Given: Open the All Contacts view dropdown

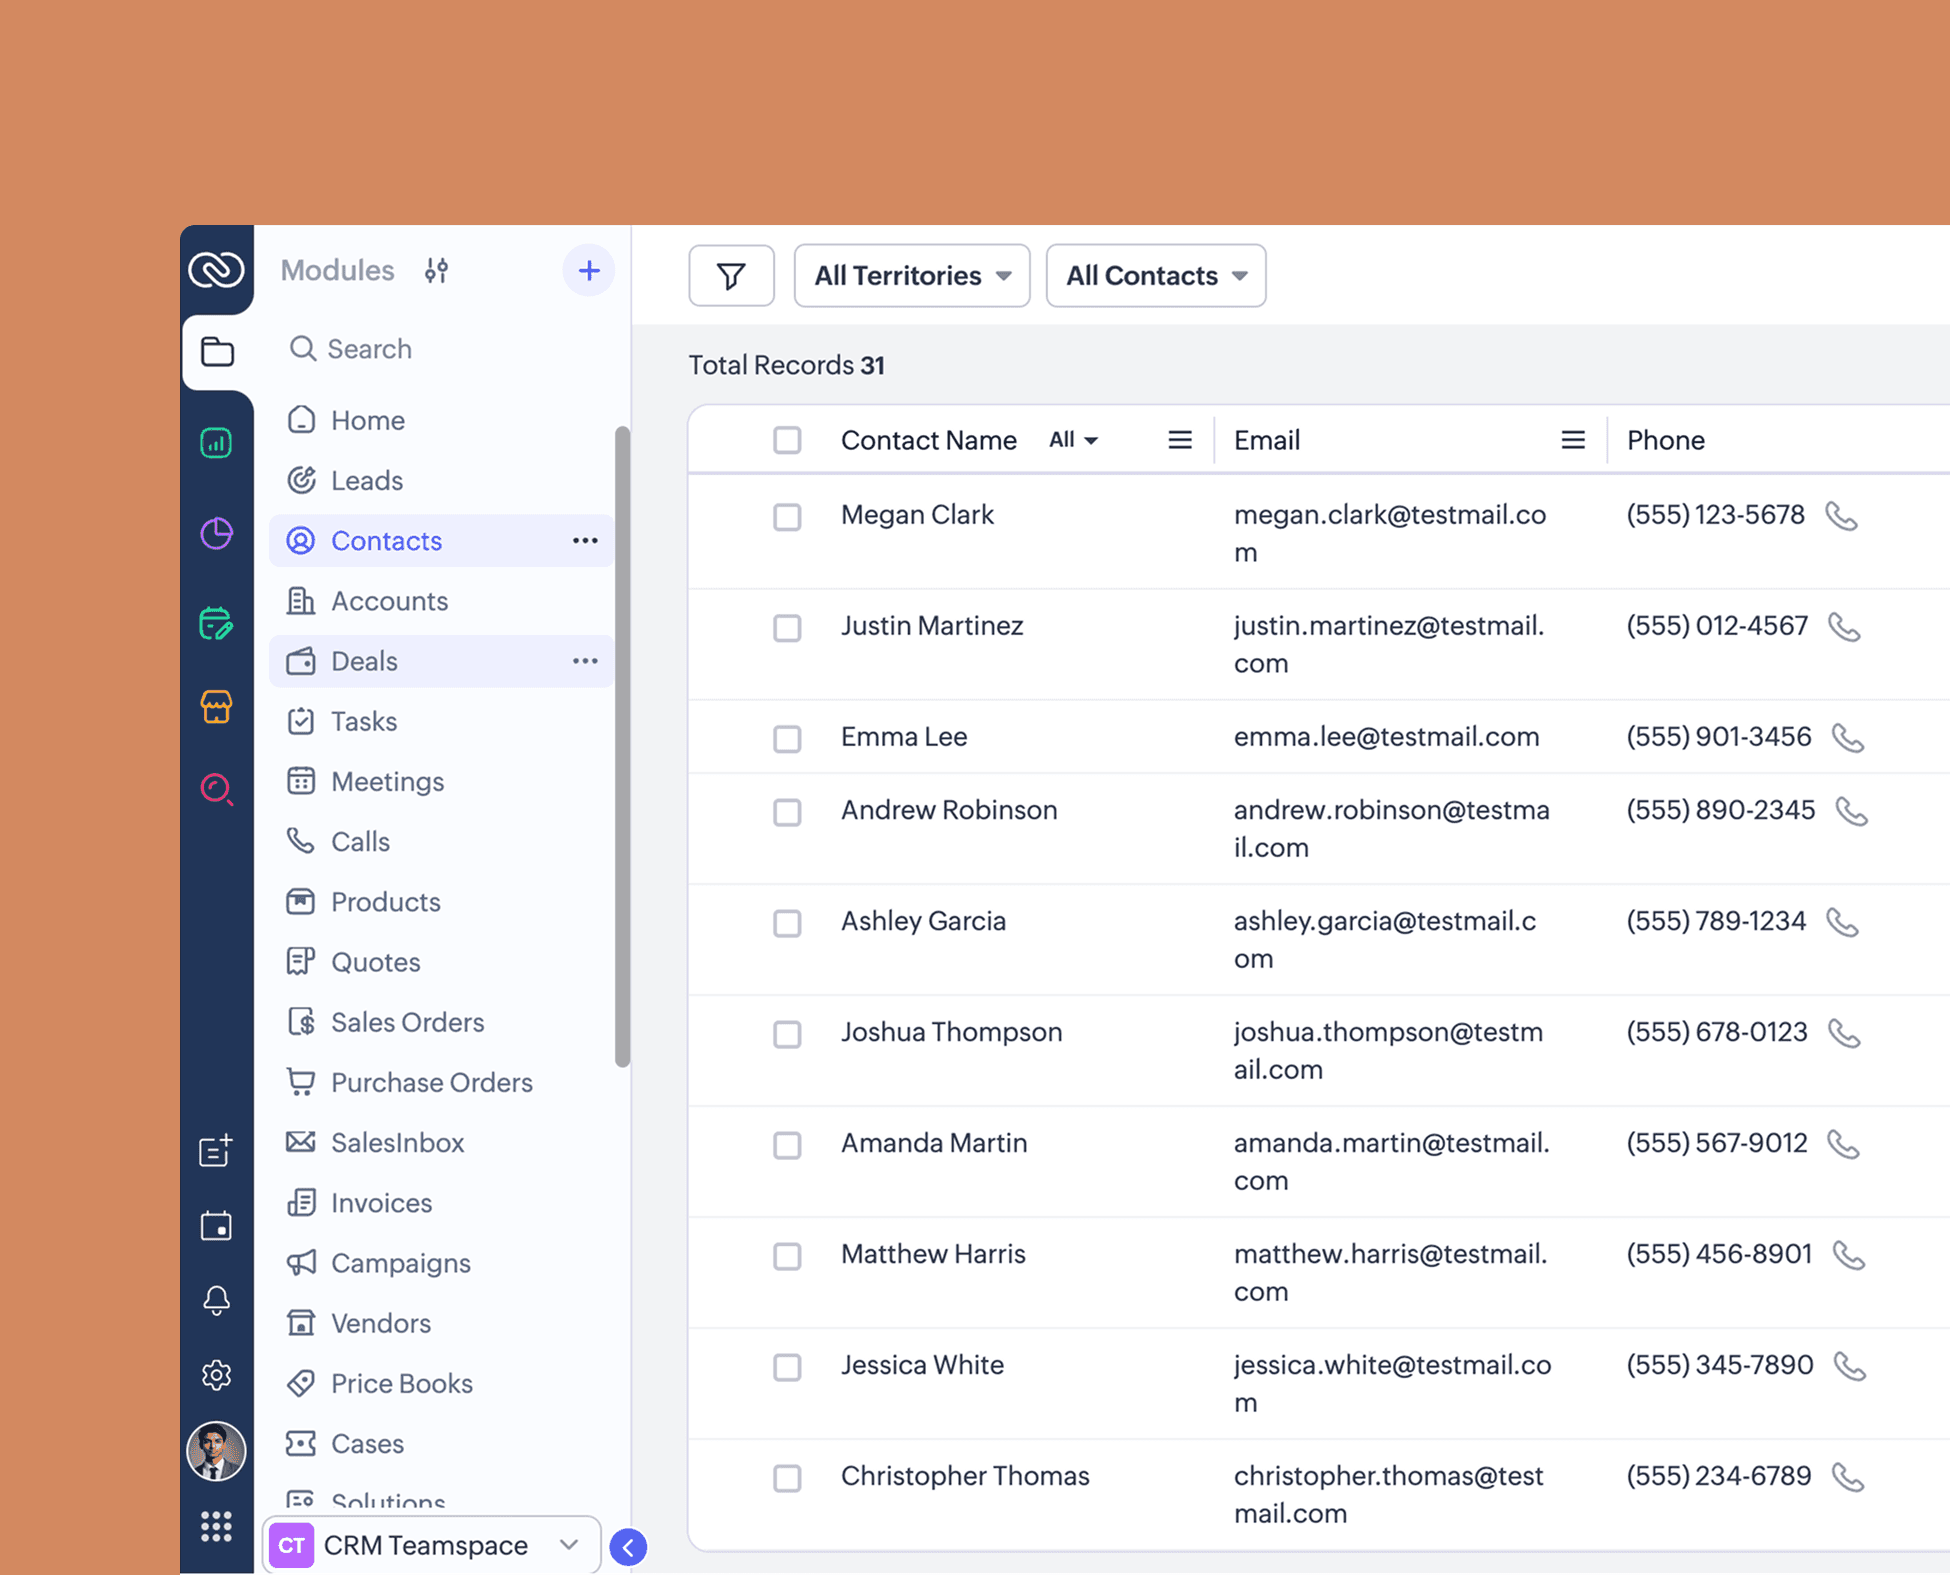Looking at the screenshot, I should click(x=1155, y=276).
